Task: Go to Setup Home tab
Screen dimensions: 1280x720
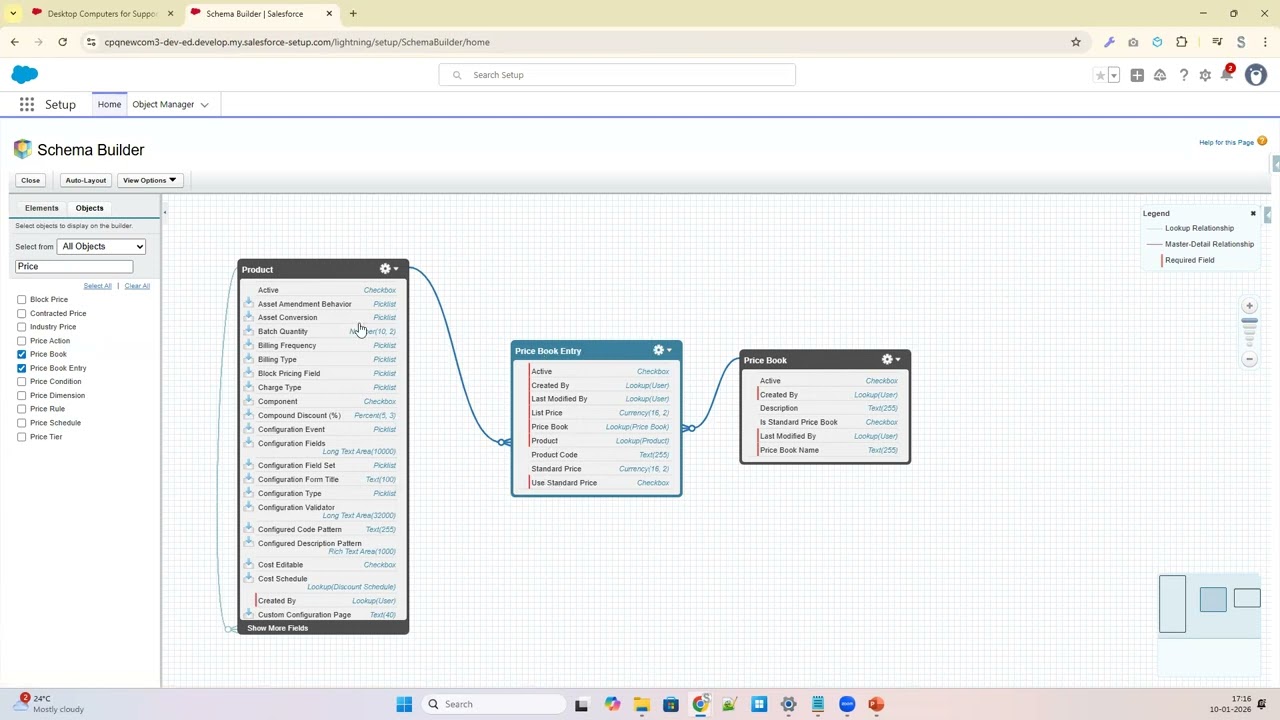Action: click(x=109, y=104)
